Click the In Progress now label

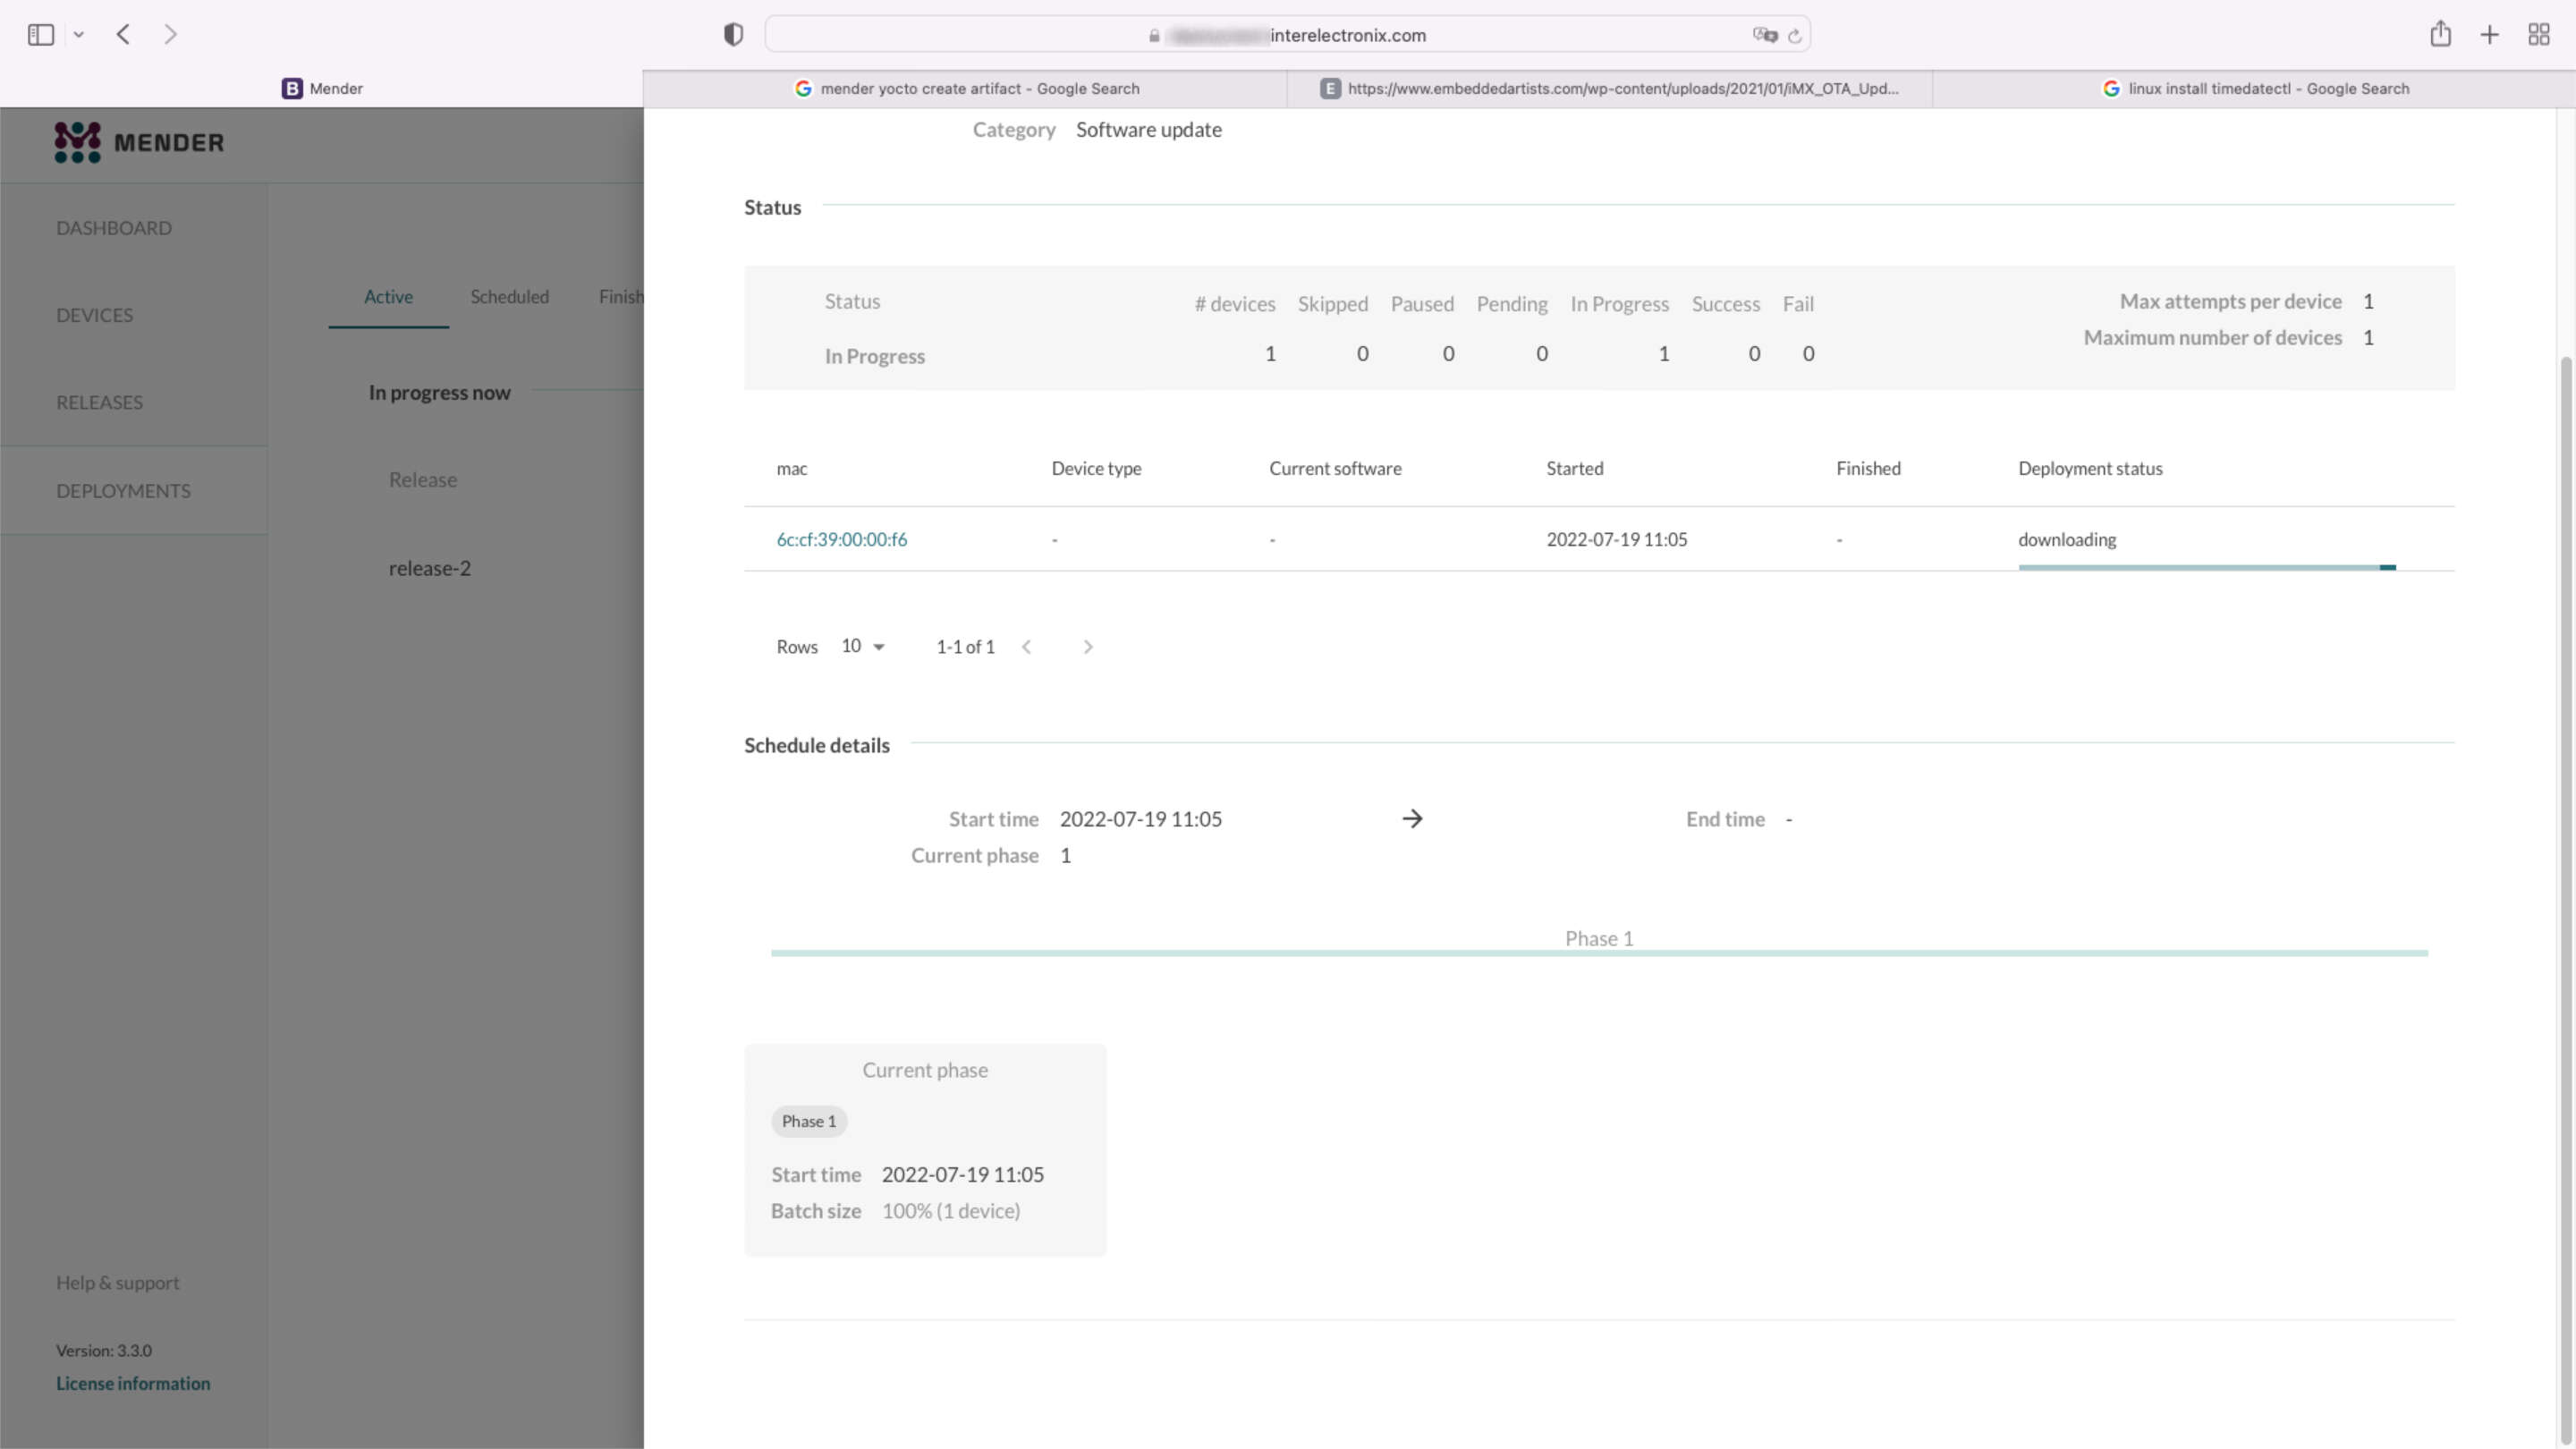click(439, 391)
